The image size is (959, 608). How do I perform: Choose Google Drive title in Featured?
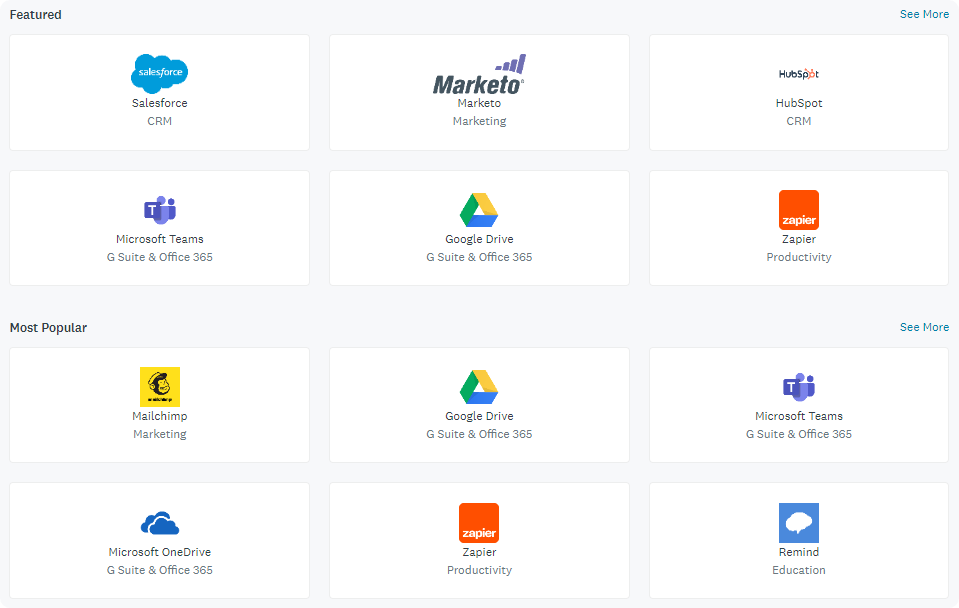tap(479, 239)
